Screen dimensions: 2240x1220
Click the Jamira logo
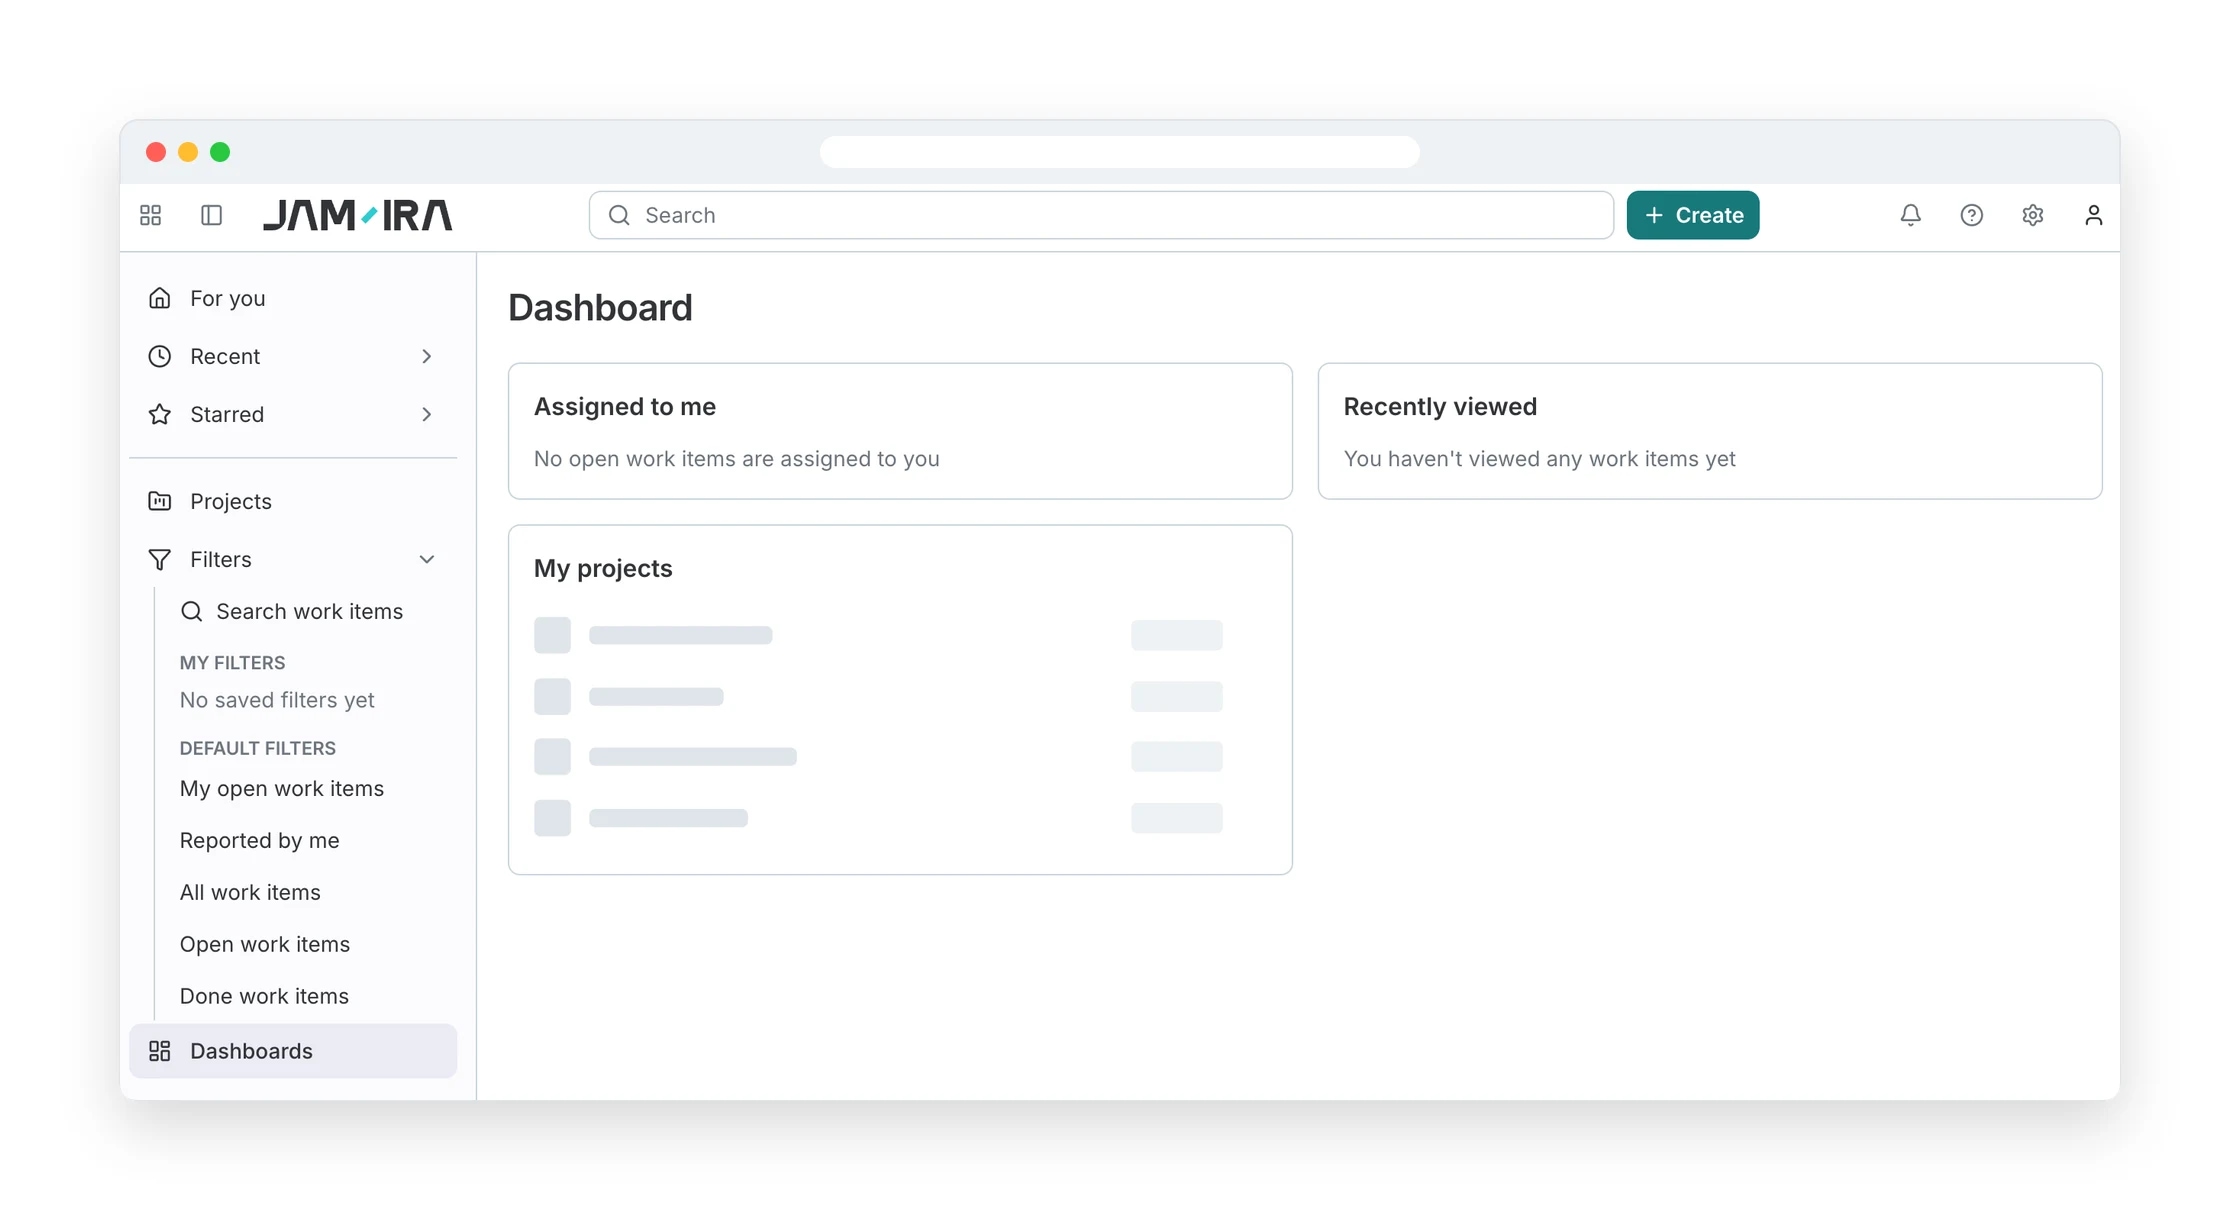coord(358,215)
